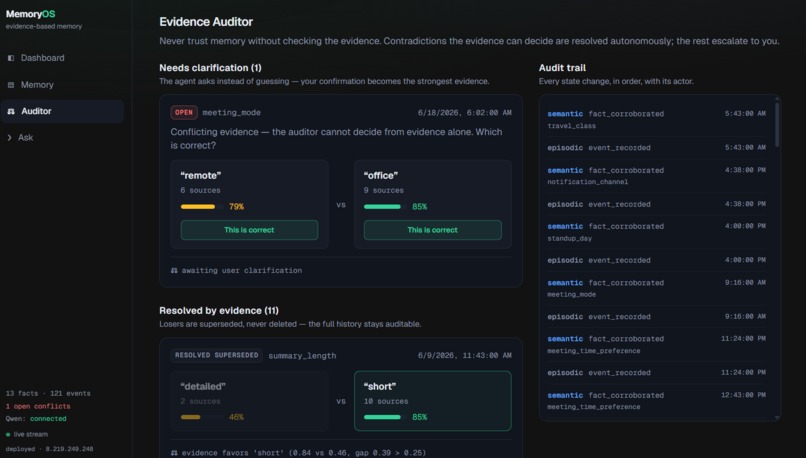806x458 pixels.
Task: Click the episodic event_recorded 4:00:00 PM row
Action: pos(656,260)
